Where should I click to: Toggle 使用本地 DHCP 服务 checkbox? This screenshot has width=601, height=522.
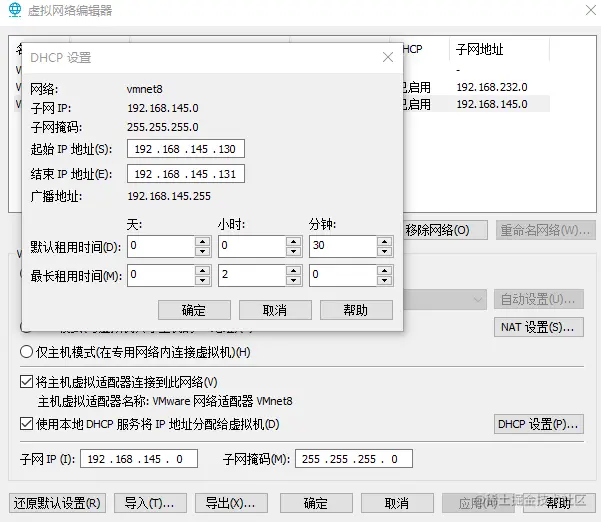pos(26,424)
